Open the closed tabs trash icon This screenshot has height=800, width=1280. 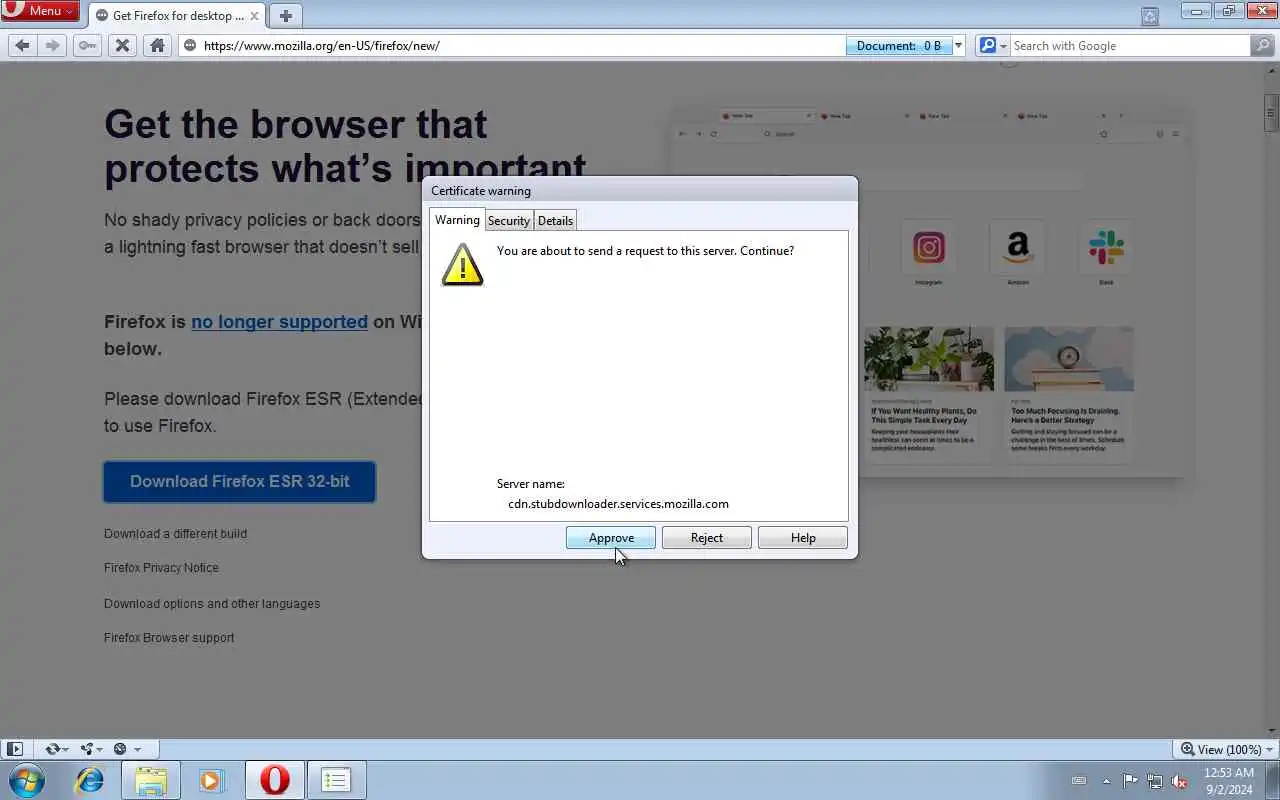tap(1150, 16)
